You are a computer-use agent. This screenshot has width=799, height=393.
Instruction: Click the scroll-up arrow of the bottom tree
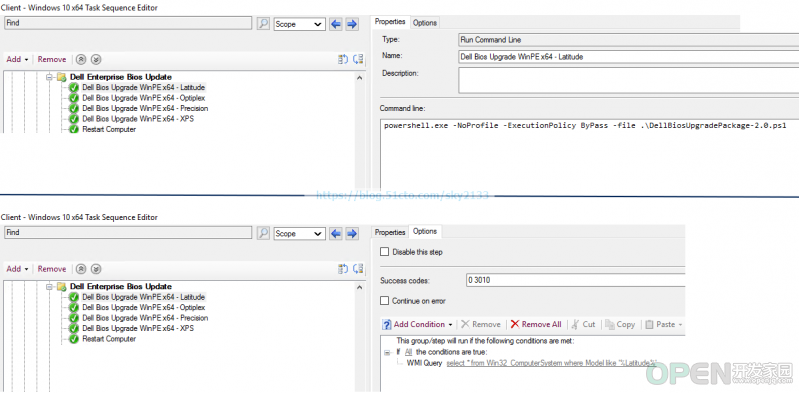(x=359, y=287)
